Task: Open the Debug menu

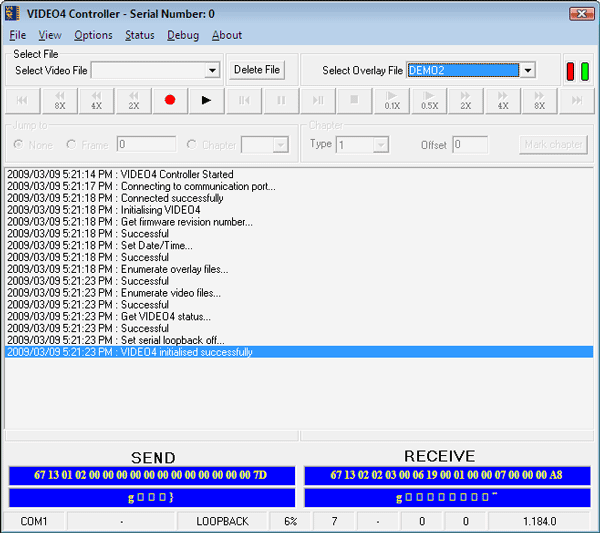Action: [x=183, y=35]
